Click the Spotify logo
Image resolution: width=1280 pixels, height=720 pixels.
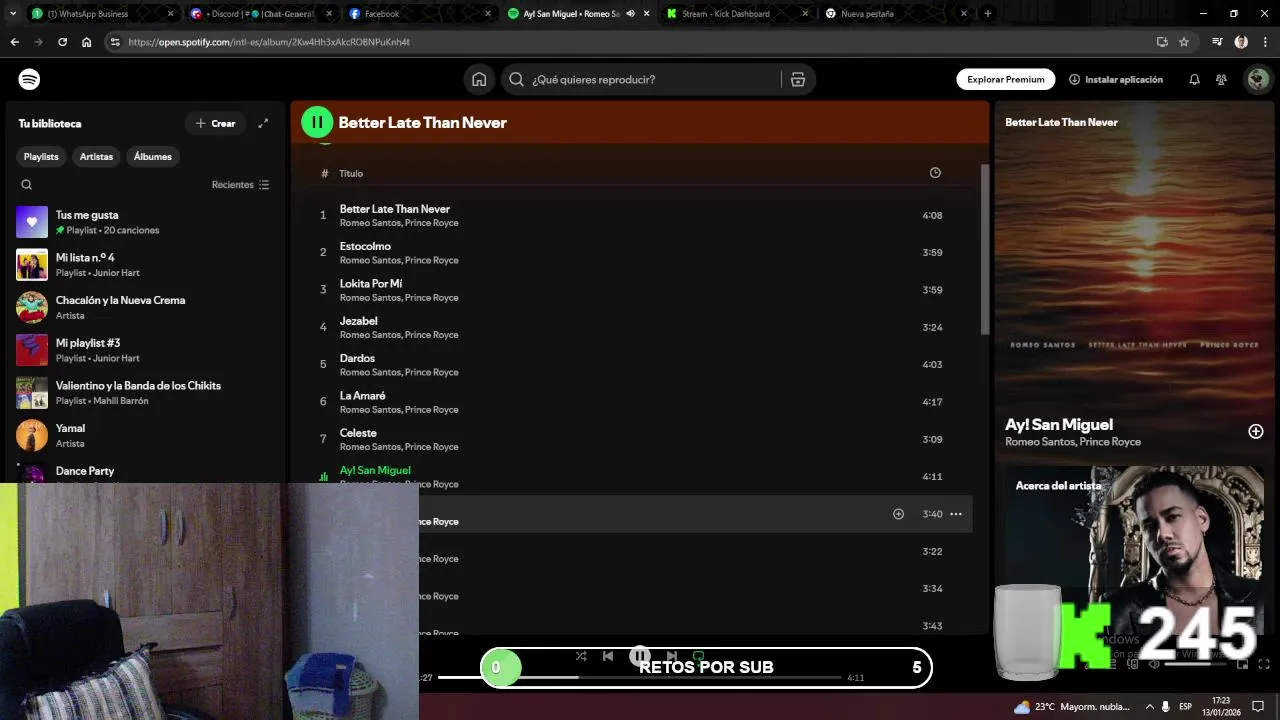(29, 79)
